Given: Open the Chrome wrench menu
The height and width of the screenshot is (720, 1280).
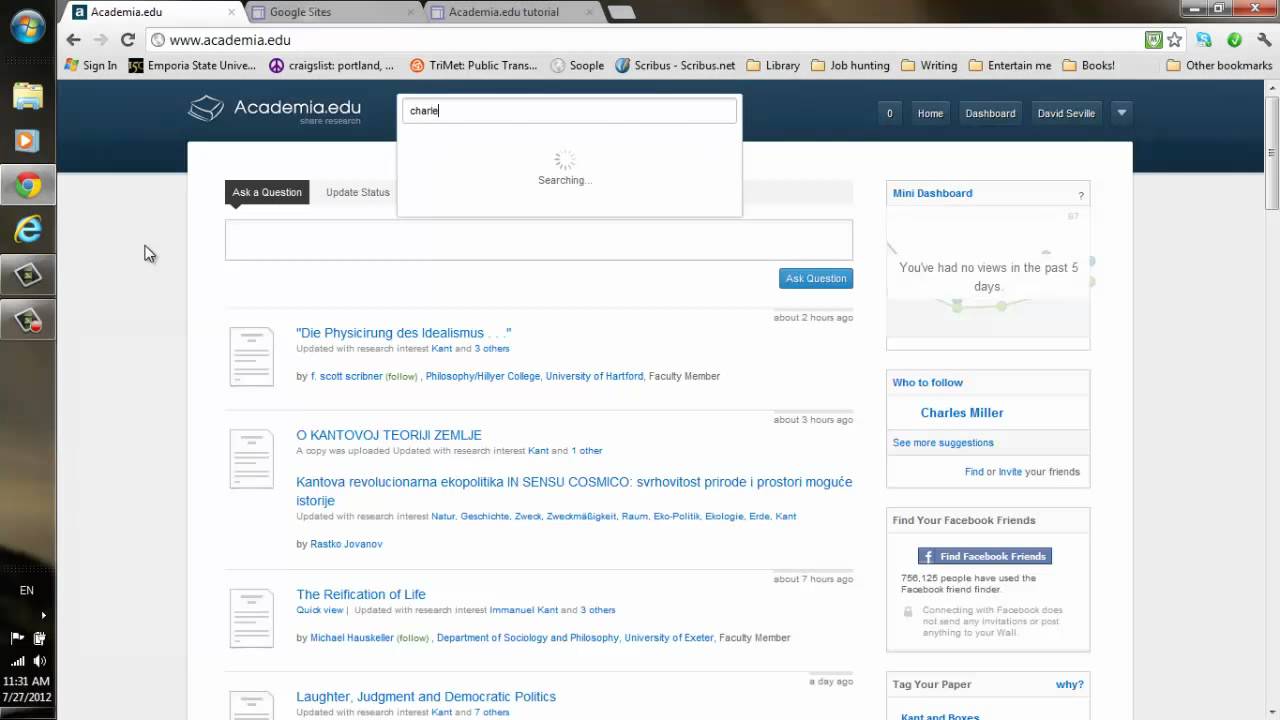Looking at the screenshot, I should pos(1264,40).
